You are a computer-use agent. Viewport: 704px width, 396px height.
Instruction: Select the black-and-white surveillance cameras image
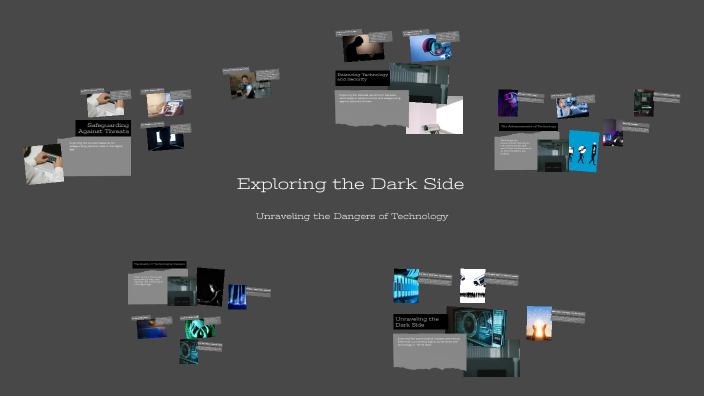coord(472,286)
